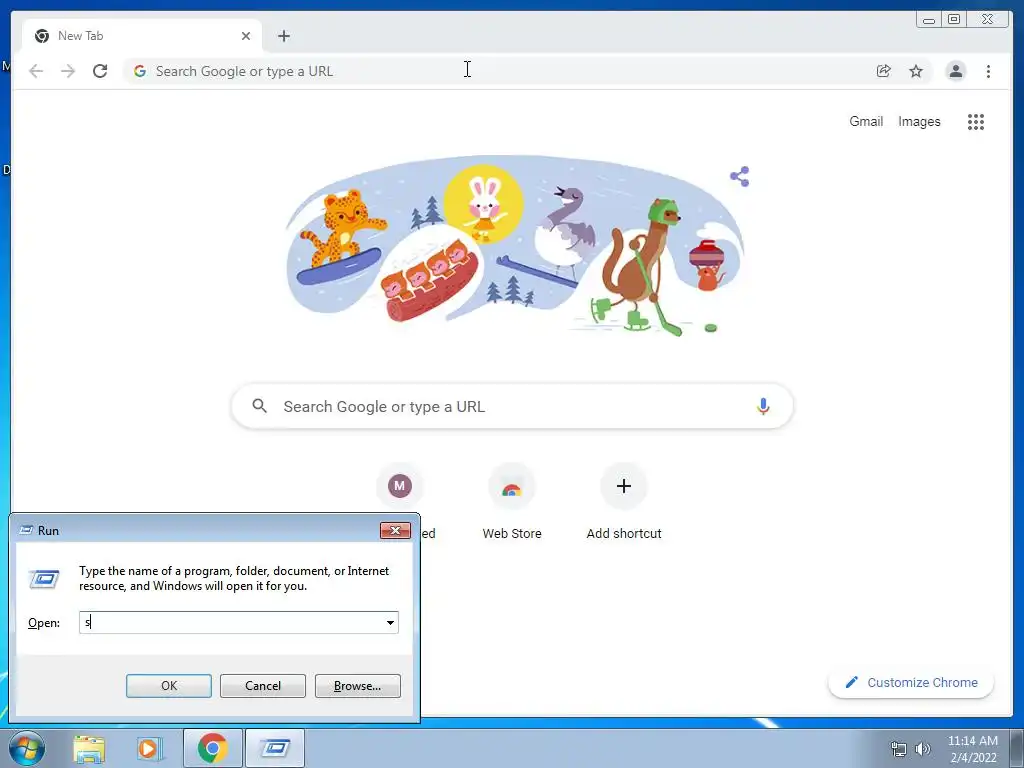Bookmark this tab with the star icon
The height and width of the screenshot is (768, 1024).
[x=916, y=71]
